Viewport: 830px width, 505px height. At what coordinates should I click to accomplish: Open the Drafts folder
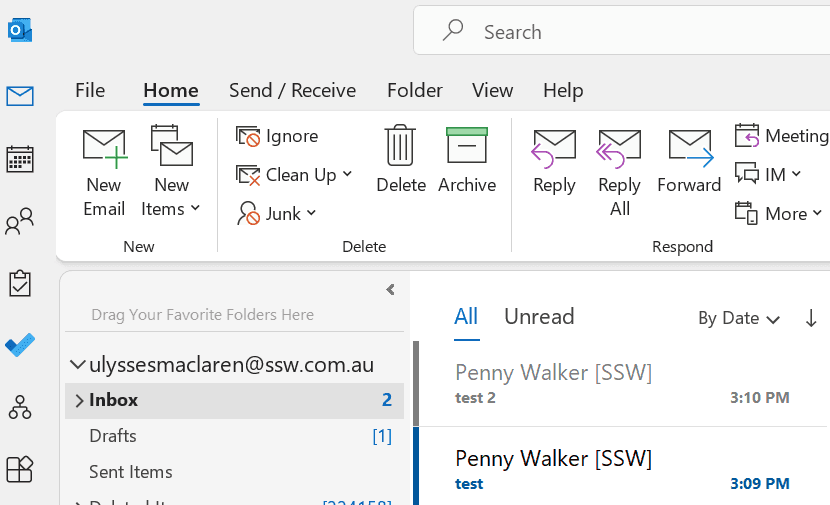point(113,436)
